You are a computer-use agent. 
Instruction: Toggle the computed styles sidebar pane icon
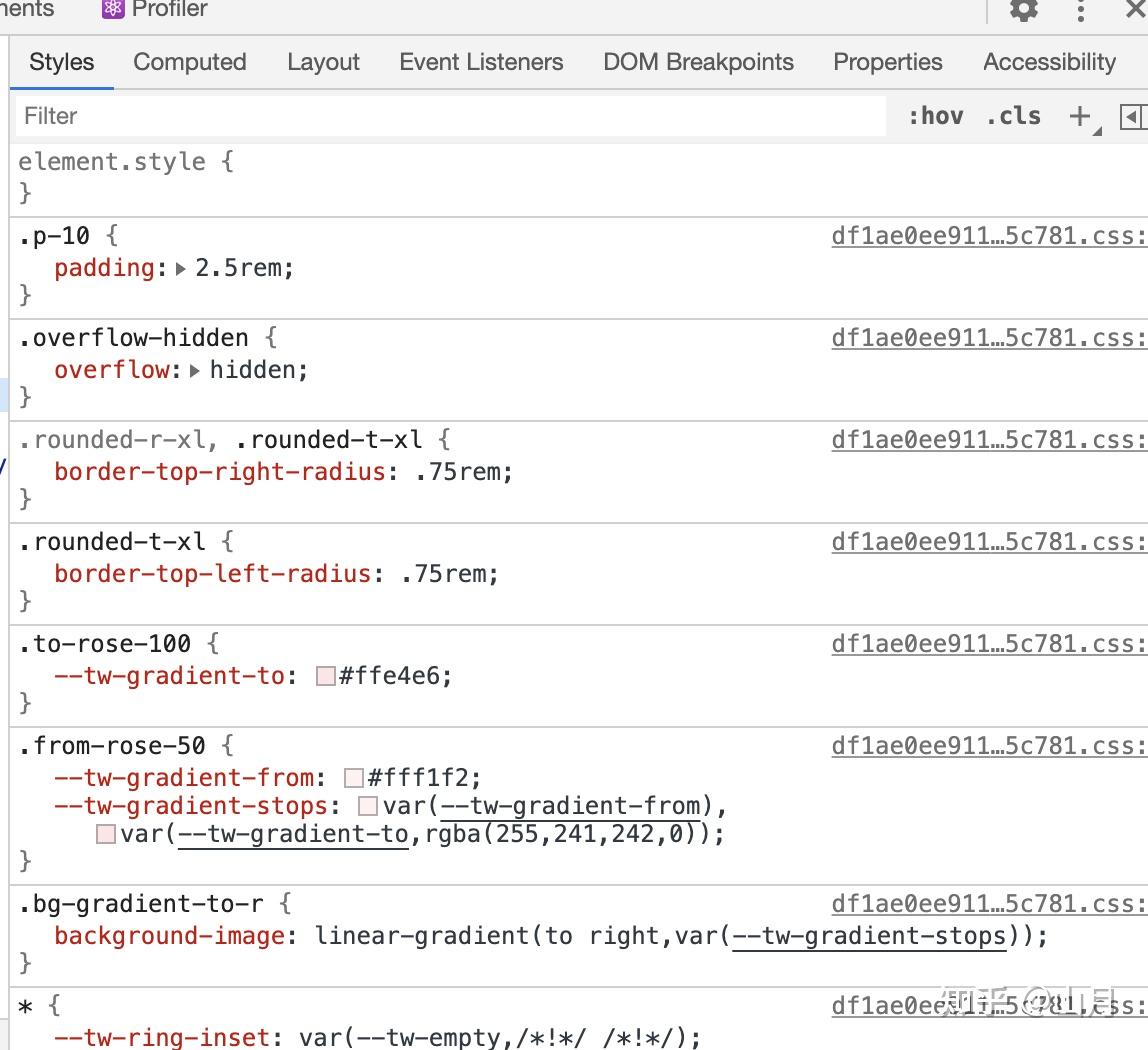point(1131,116)
